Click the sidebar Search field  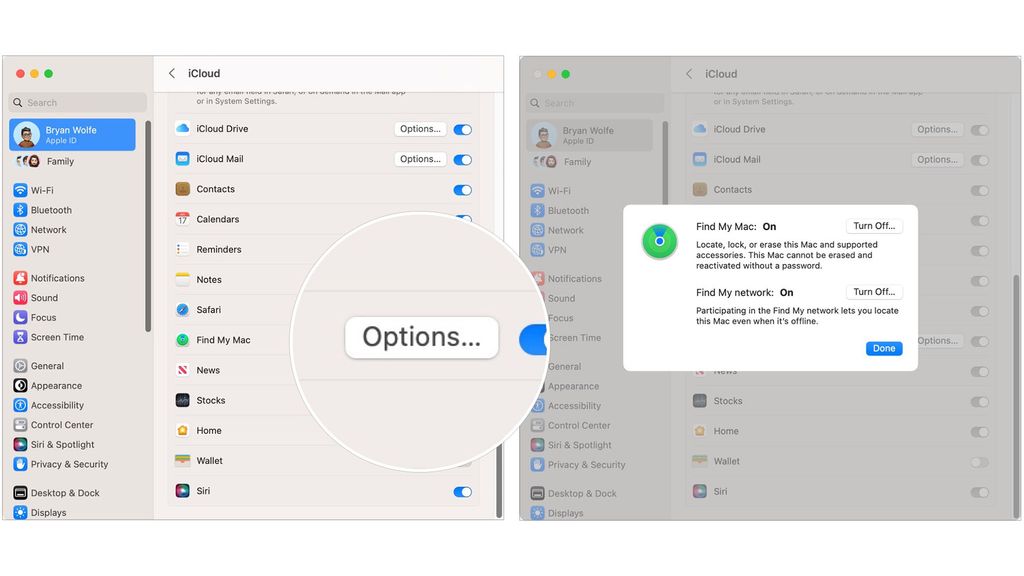click(x=77, y=102)
